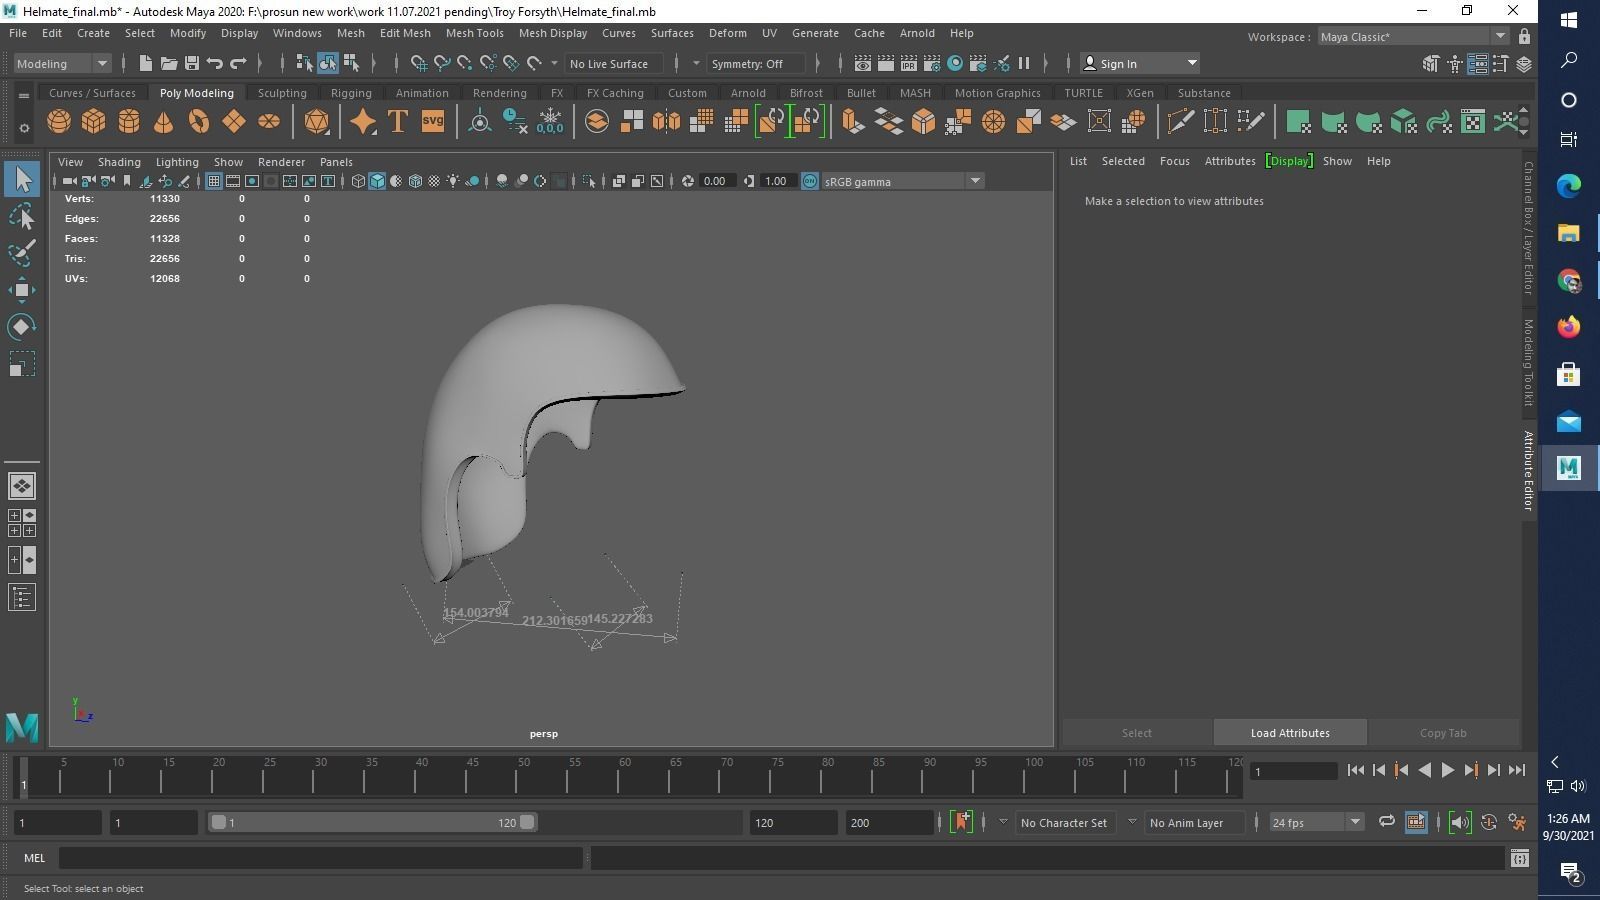Screen dimensions: 1600x900
Task: Click the Select button in Attribute Editor
Action: tap(1137, 733)
